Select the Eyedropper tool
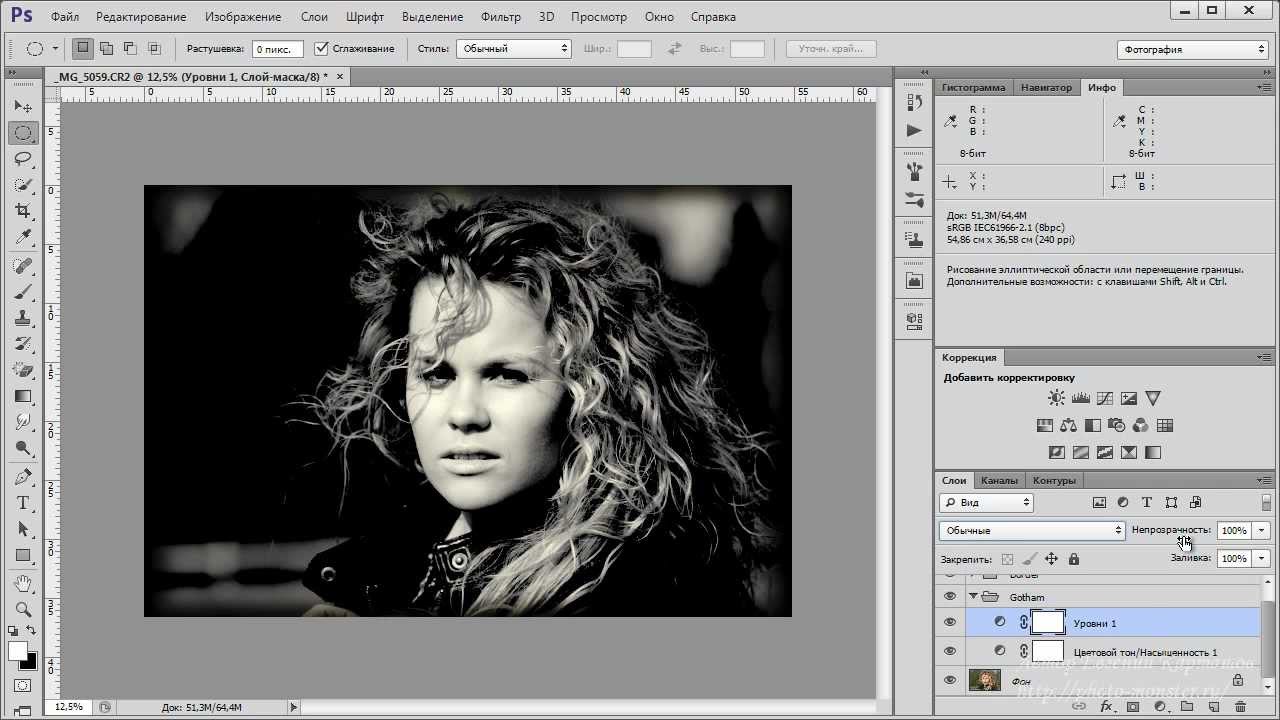Viewport: 1280px width, 720px height. 23,237
